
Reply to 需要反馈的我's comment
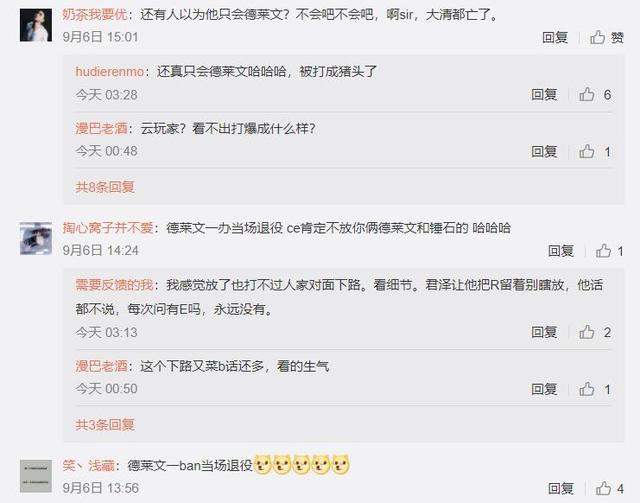pyautogui.click(x=544, y=332)
